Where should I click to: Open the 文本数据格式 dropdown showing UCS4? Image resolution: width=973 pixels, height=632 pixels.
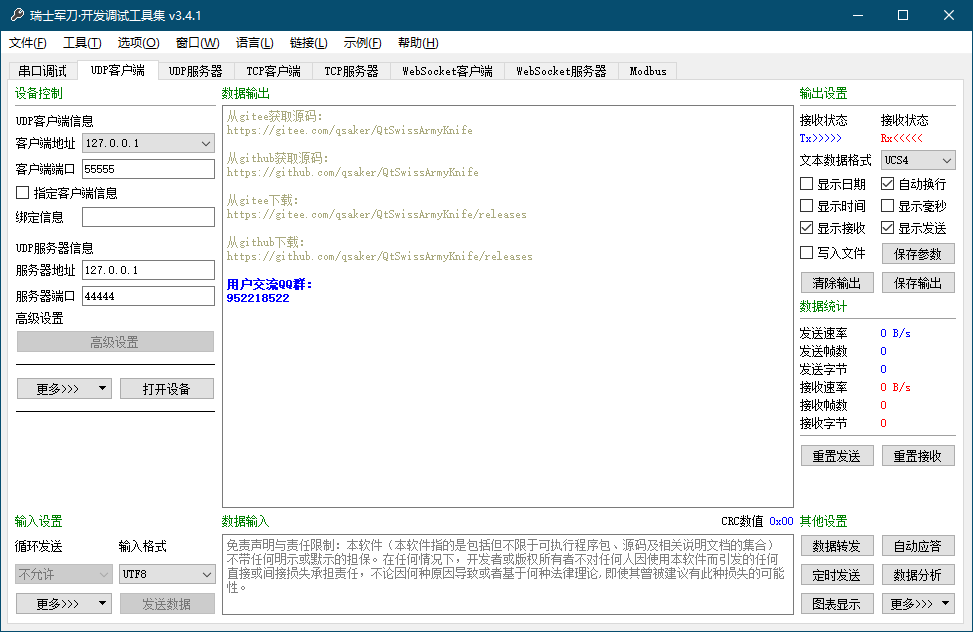(917, 159)
